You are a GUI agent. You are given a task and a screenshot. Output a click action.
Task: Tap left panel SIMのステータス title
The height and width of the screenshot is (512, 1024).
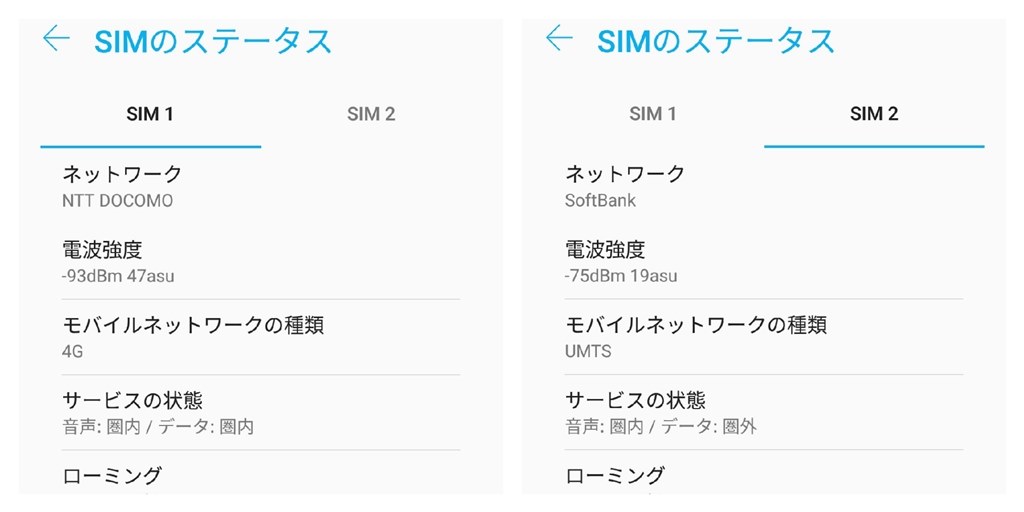[x=213, y=41]
